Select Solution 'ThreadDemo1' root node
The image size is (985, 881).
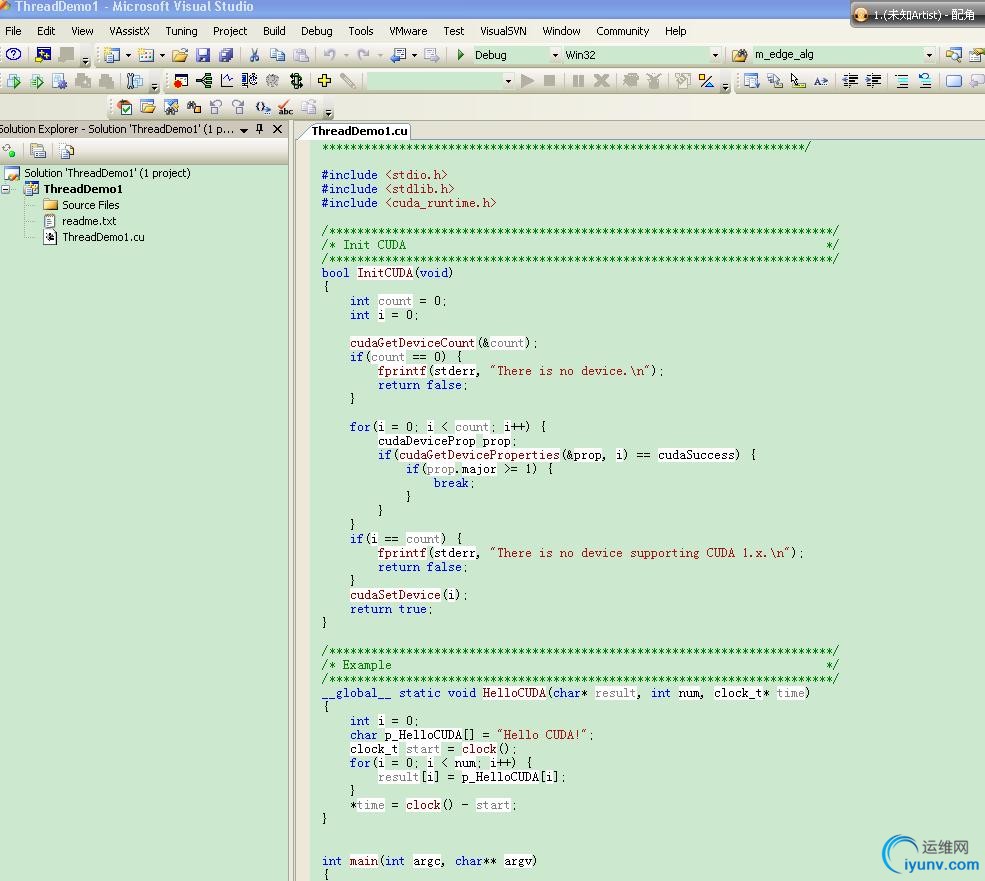click(x=107, y=173)
